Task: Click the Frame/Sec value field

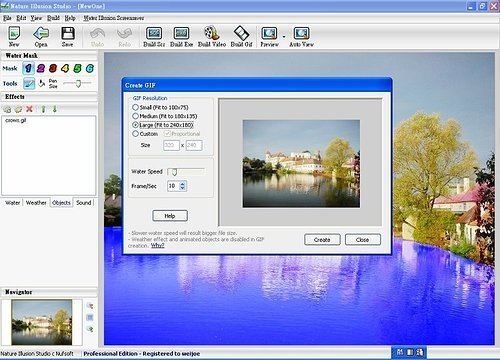Action: [173, 186]
